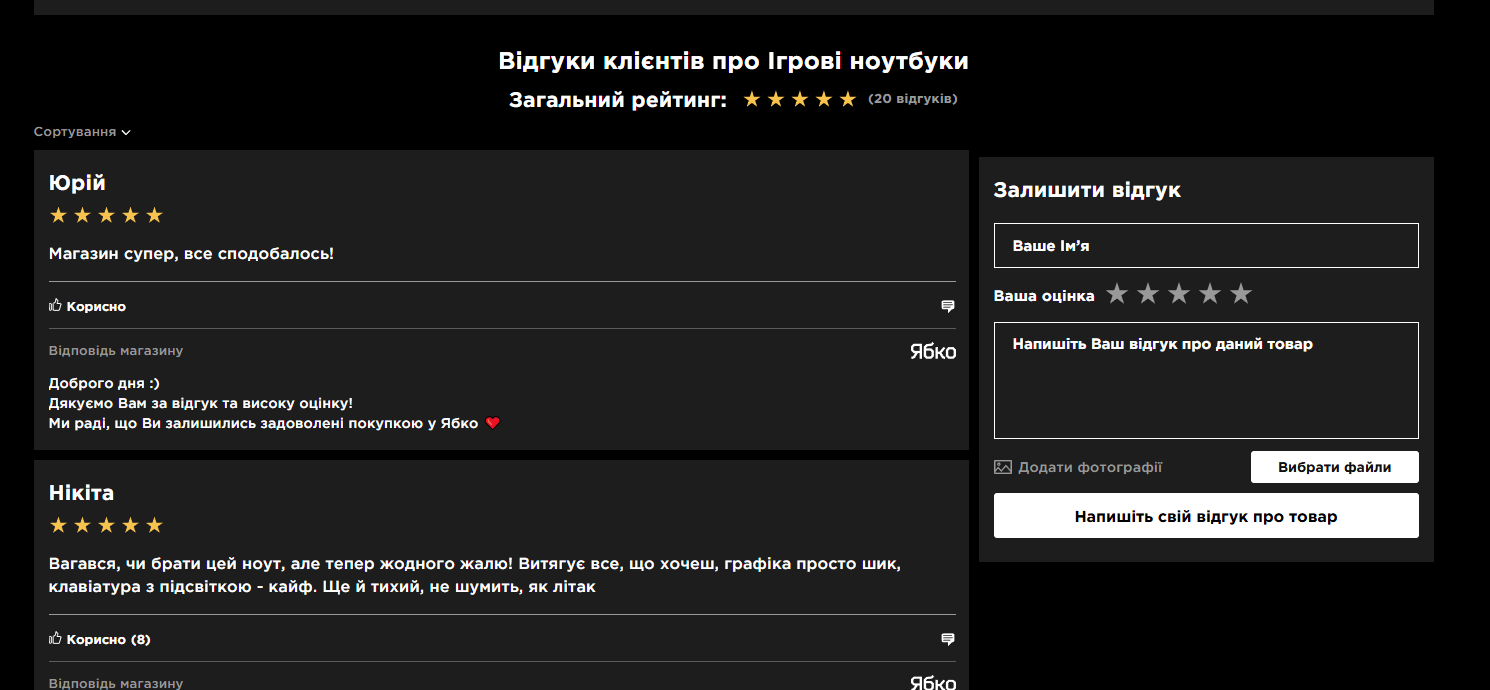Click the thumbs-up icon in Юрій's review
Viewport: 1490px width, 690px height.
coord(56,305)
